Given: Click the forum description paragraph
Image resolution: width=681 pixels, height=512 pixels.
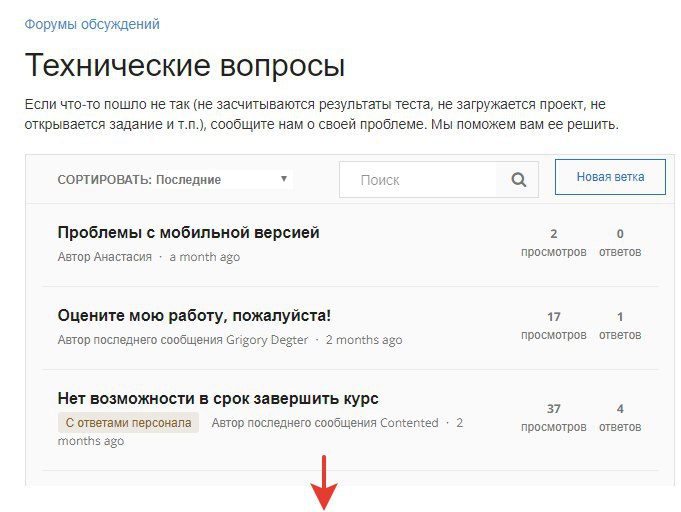Looking at the screenshot, I should pos(321,114).
